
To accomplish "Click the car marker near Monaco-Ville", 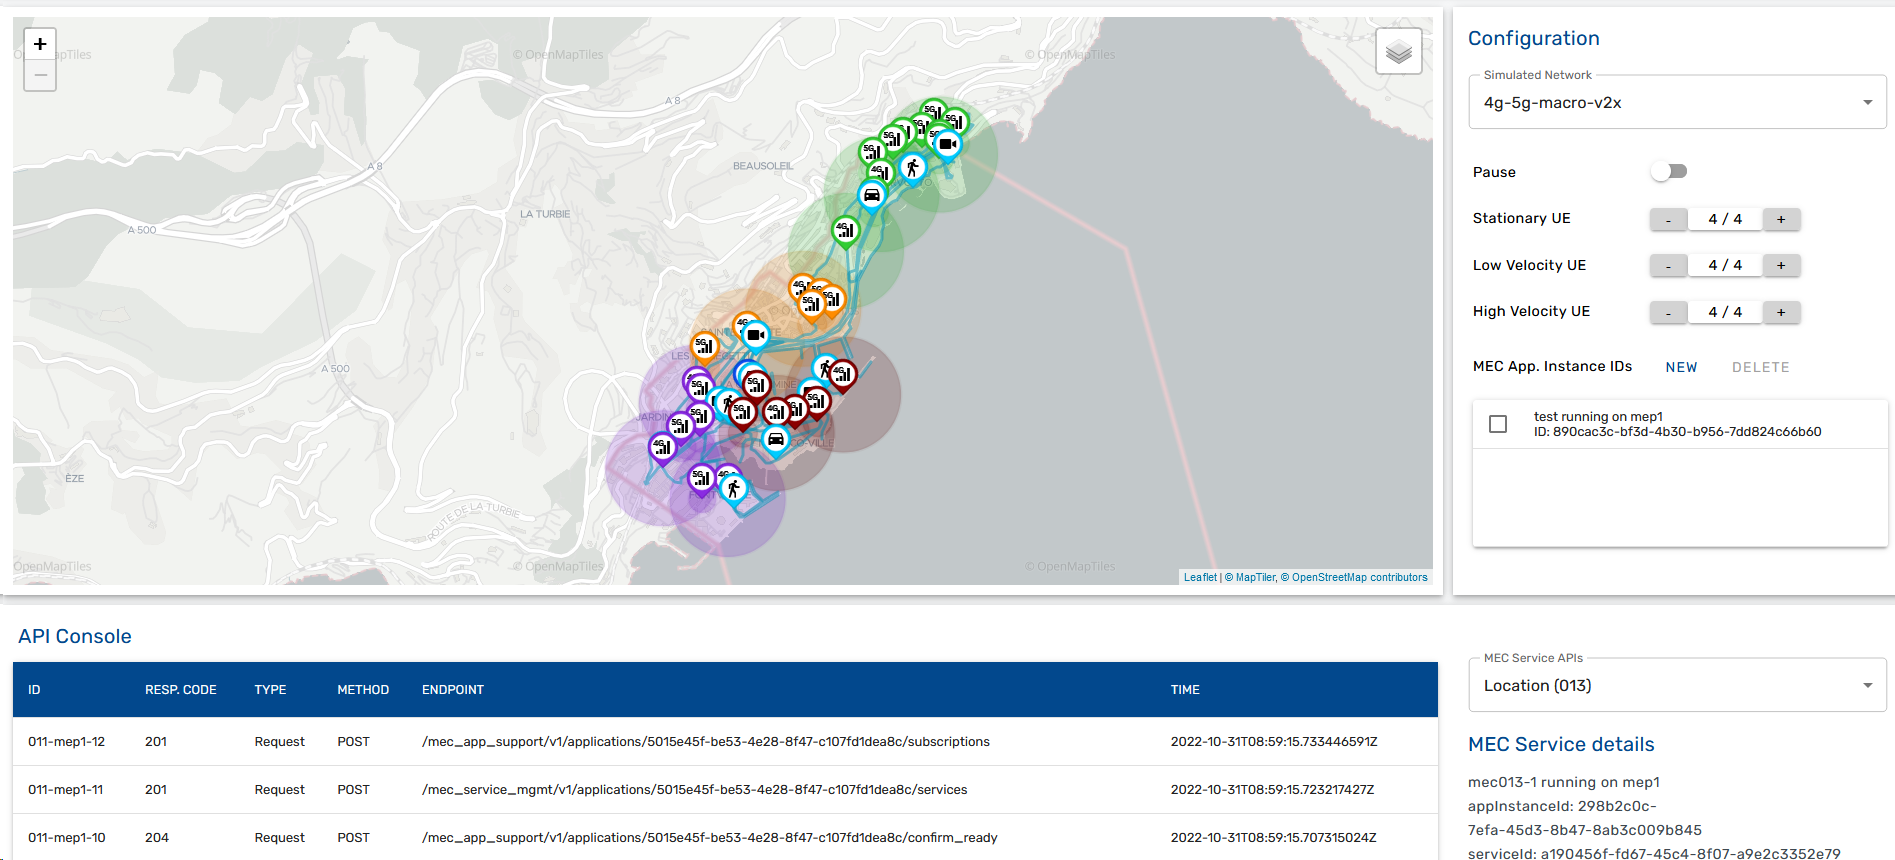I will (775, 438).
